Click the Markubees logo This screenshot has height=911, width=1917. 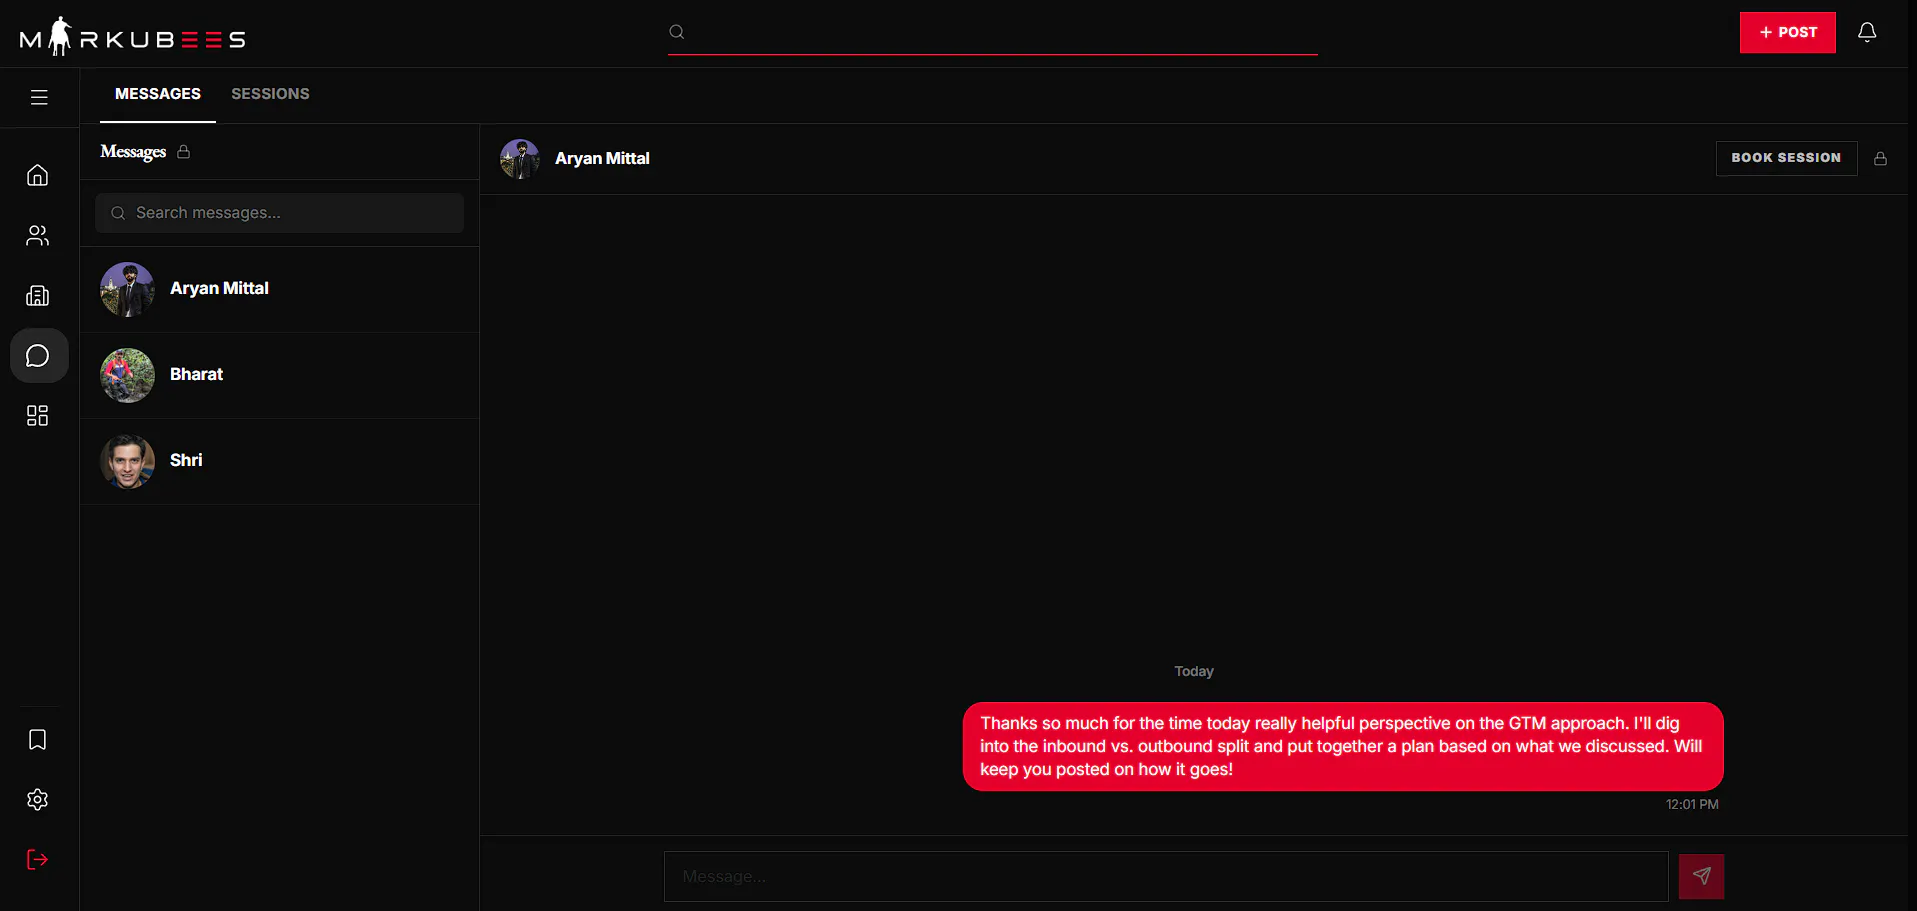[133, 37]
